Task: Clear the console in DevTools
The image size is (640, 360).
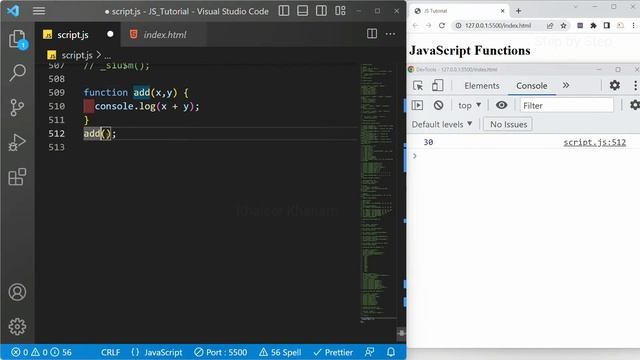Action: (438, 105)
